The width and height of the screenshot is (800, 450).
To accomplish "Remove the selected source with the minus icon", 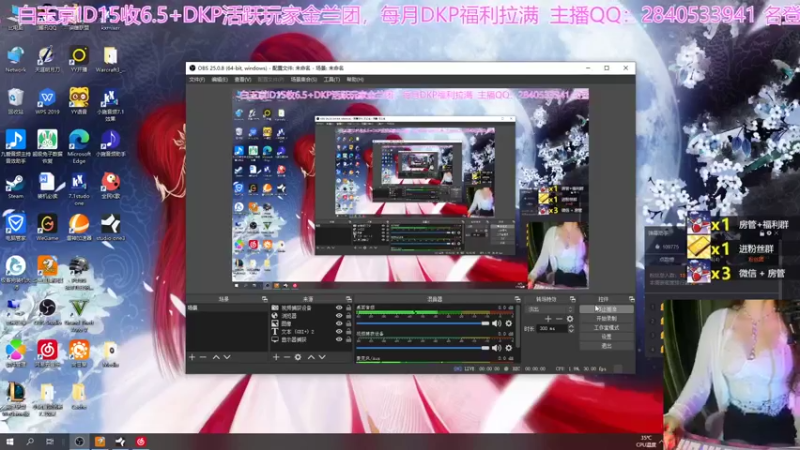I will (287, 357).
